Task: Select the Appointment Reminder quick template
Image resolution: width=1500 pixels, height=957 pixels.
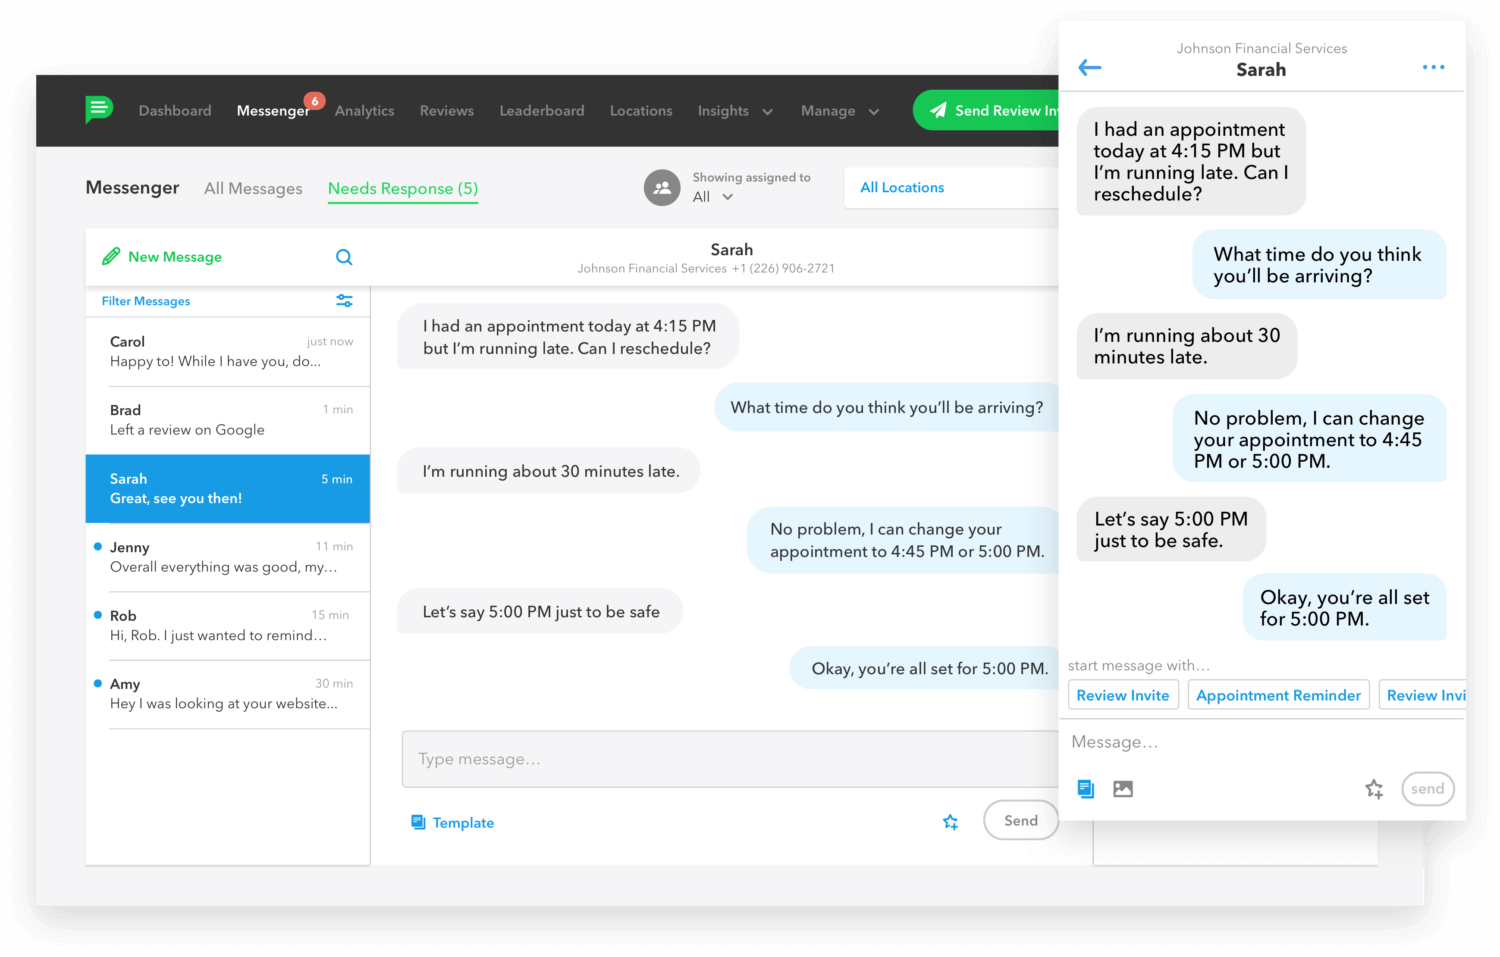Action: 1278,695
